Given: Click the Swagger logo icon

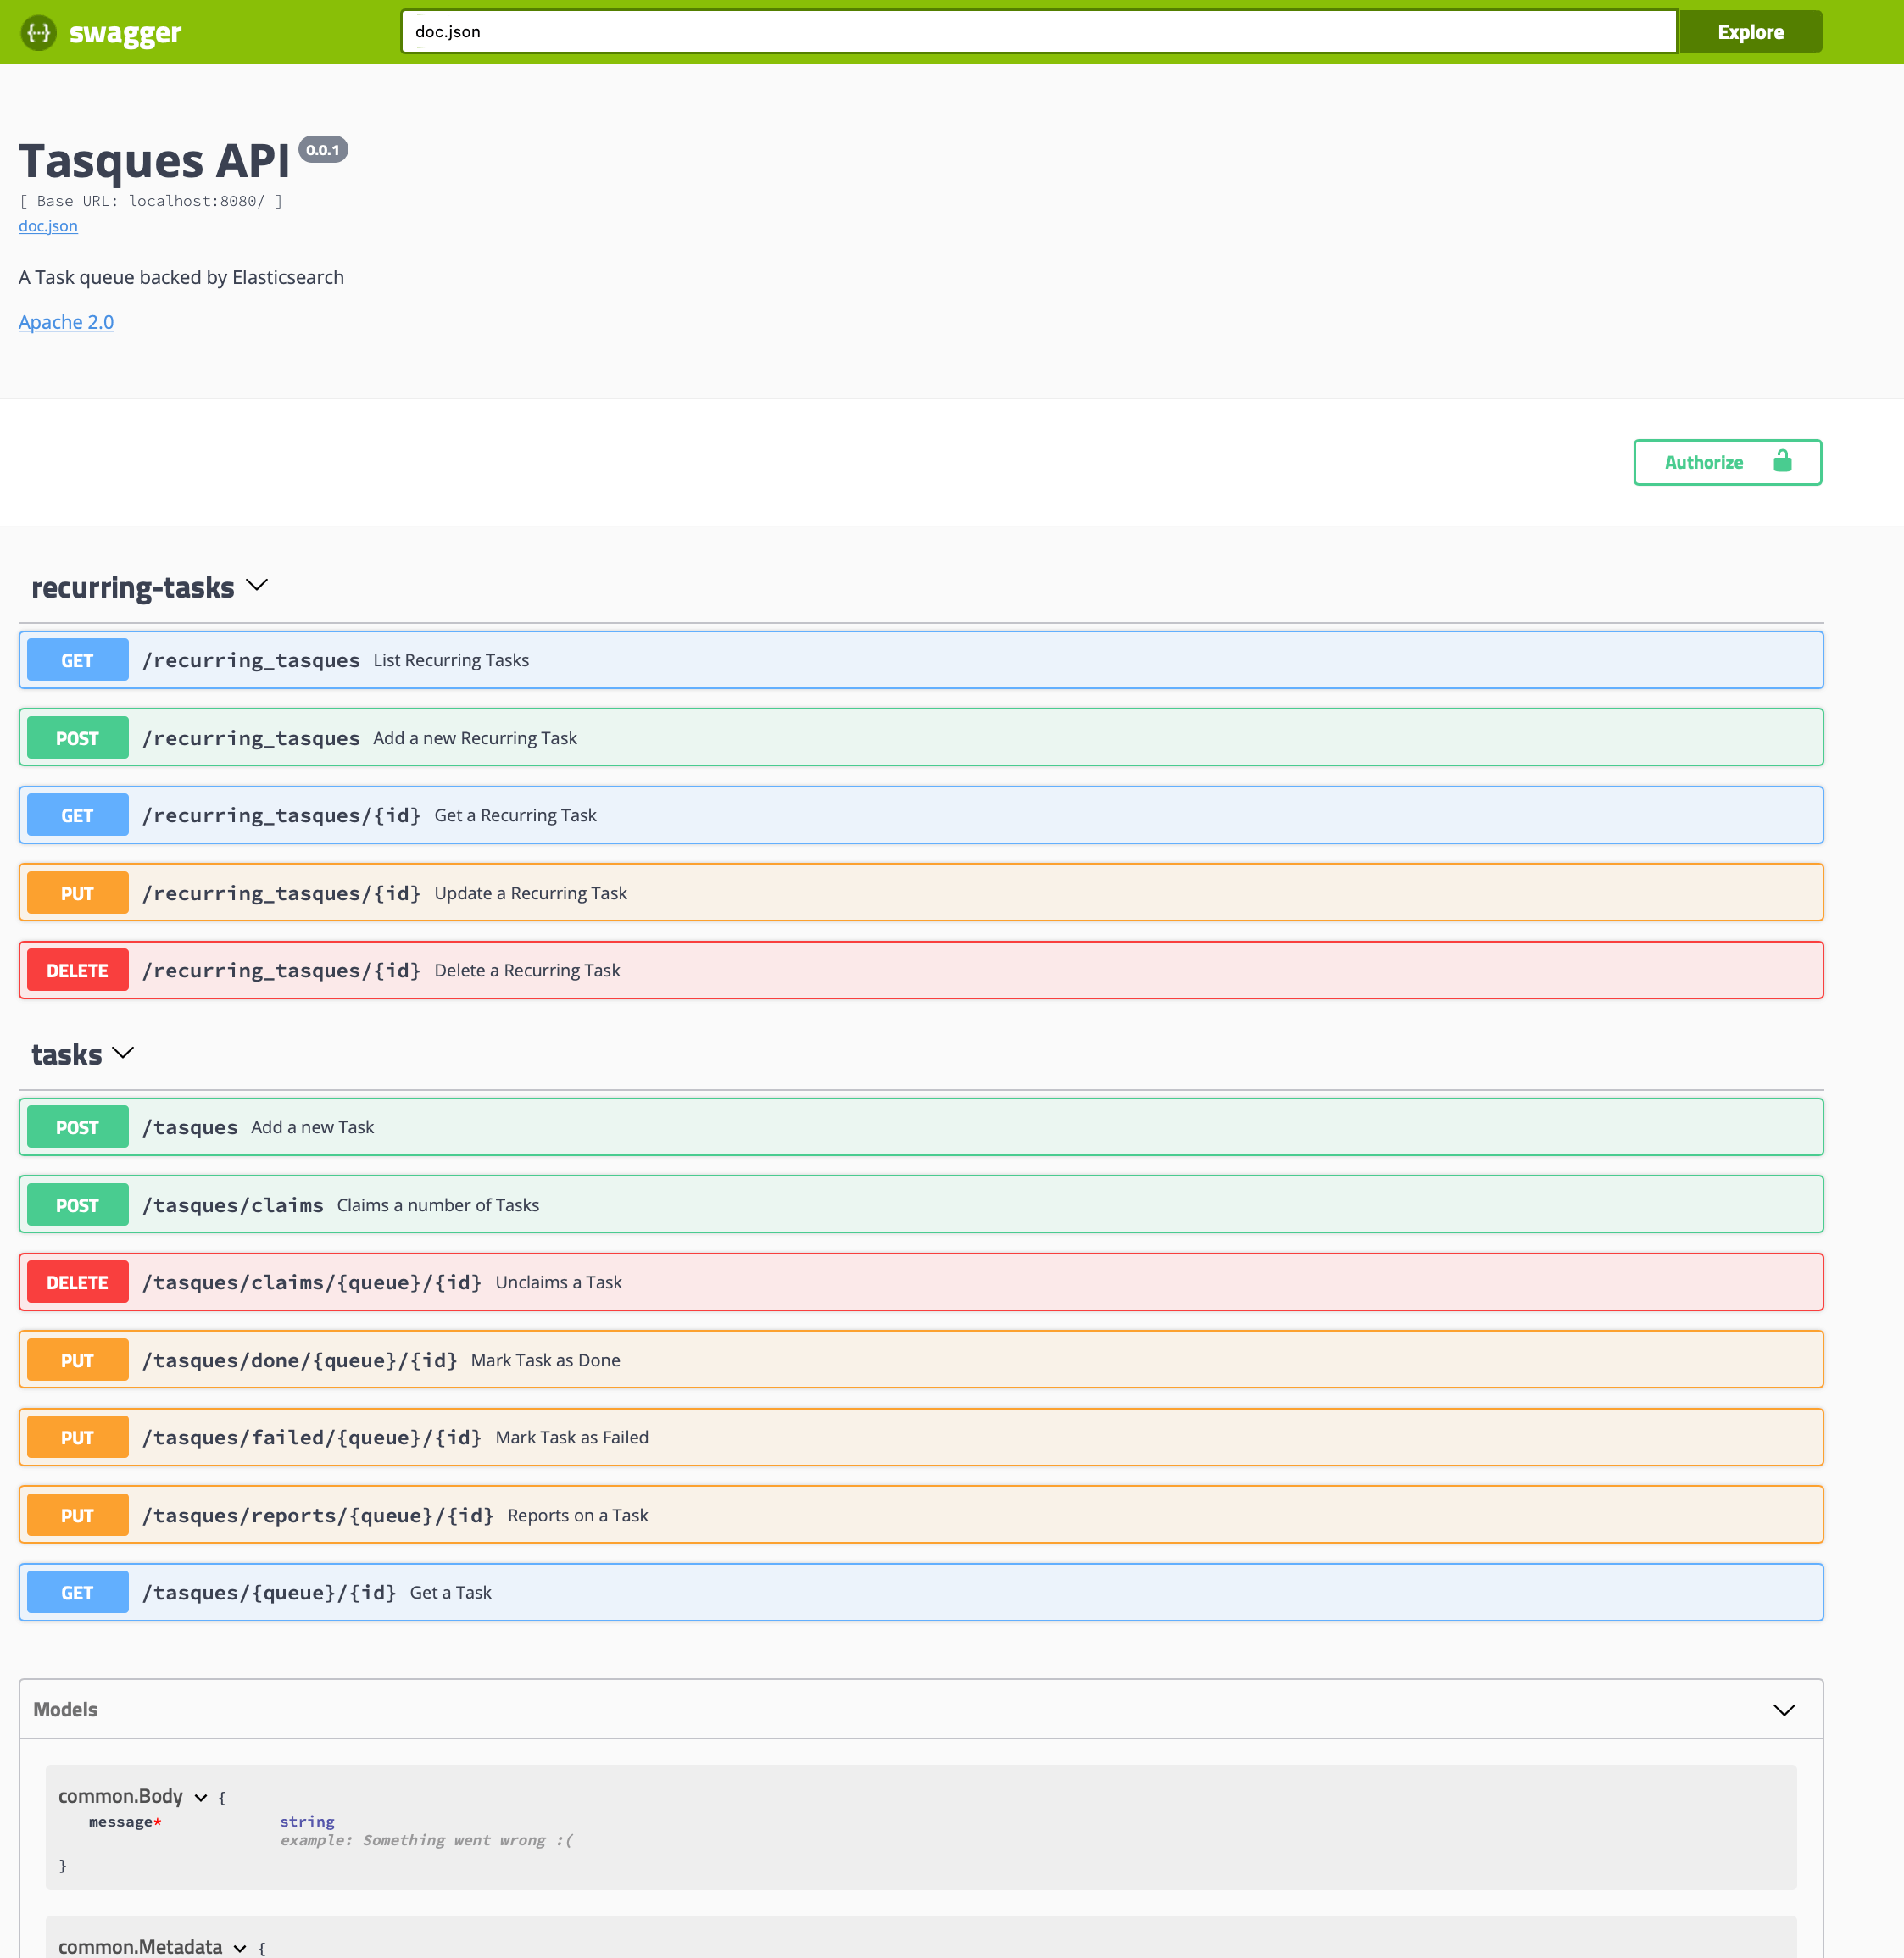Looking at the screenshot, I should pos(38,33).
